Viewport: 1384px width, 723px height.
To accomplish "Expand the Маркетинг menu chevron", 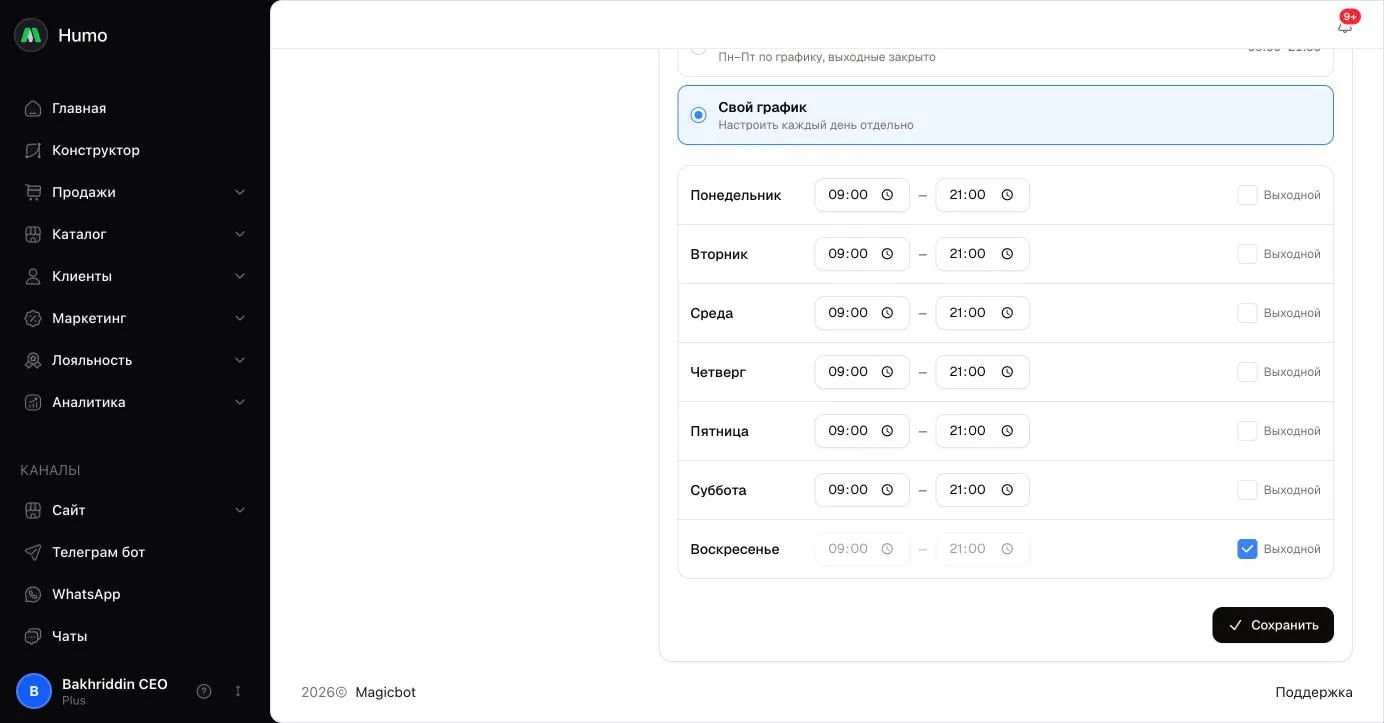I will [x=240, y=318].
